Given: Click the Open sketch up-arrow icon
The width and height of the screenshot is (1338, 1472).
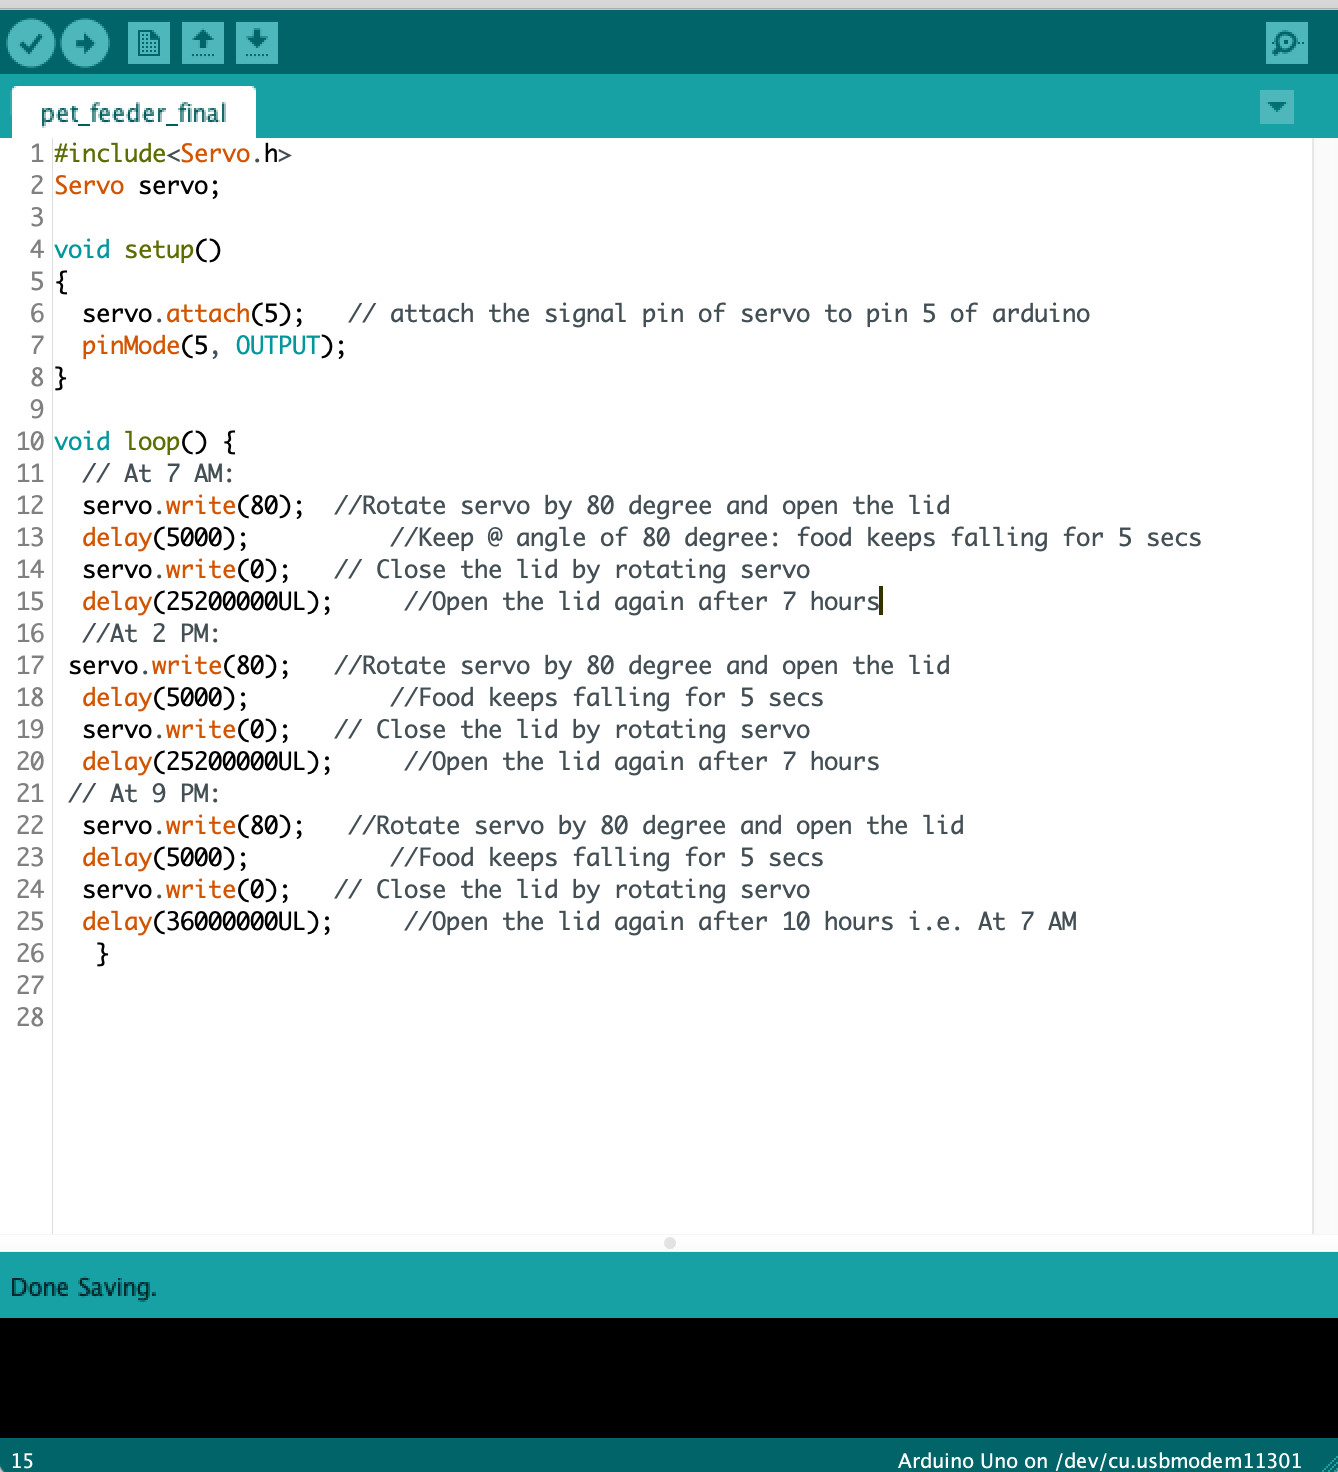Looking at the screenshot, I should tap(203, 43).
